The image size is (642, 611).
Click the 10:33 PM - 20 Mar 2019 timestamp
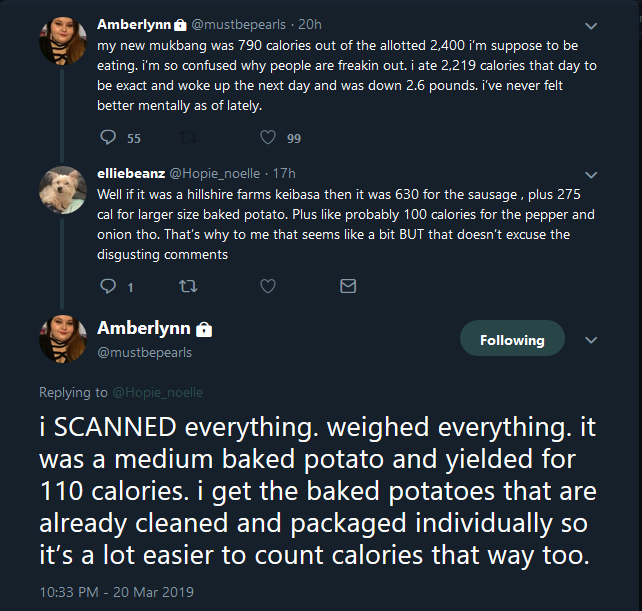pyautogui.click(x=117, y=592)
